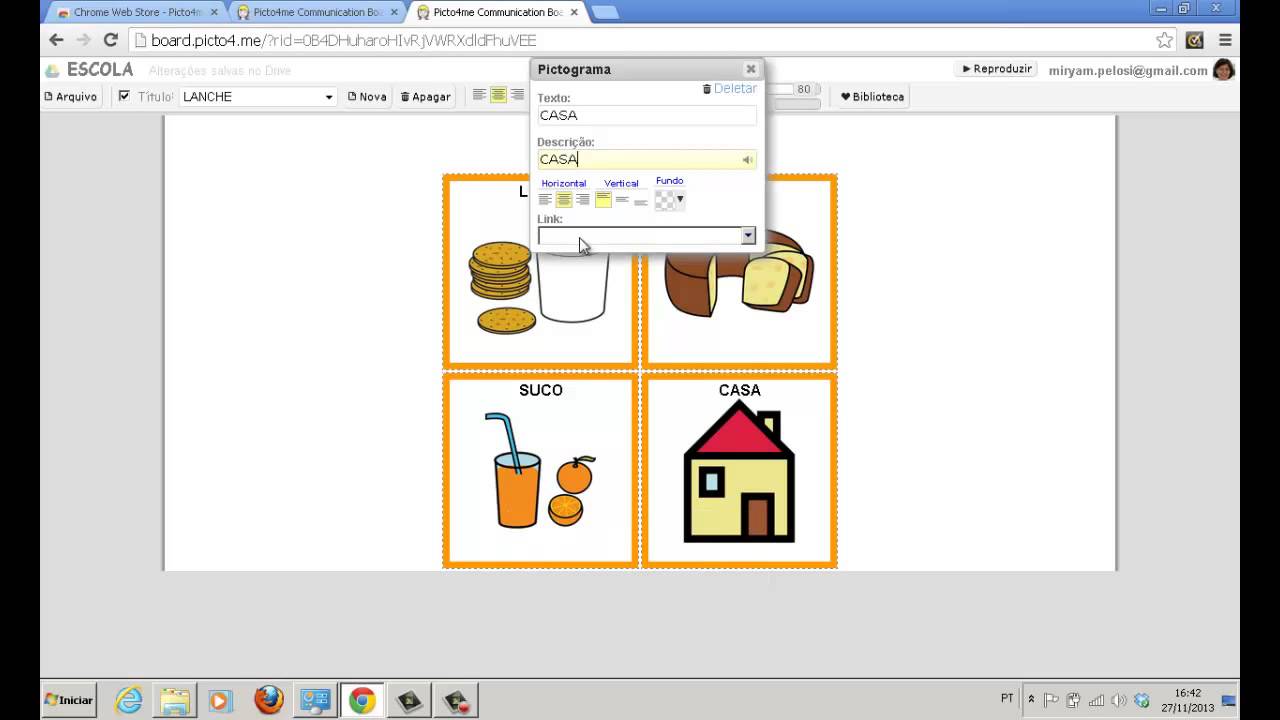The width and height of the screenshot is (1280, 720).
Task: Go forward to next page
Action: [84, 40]
